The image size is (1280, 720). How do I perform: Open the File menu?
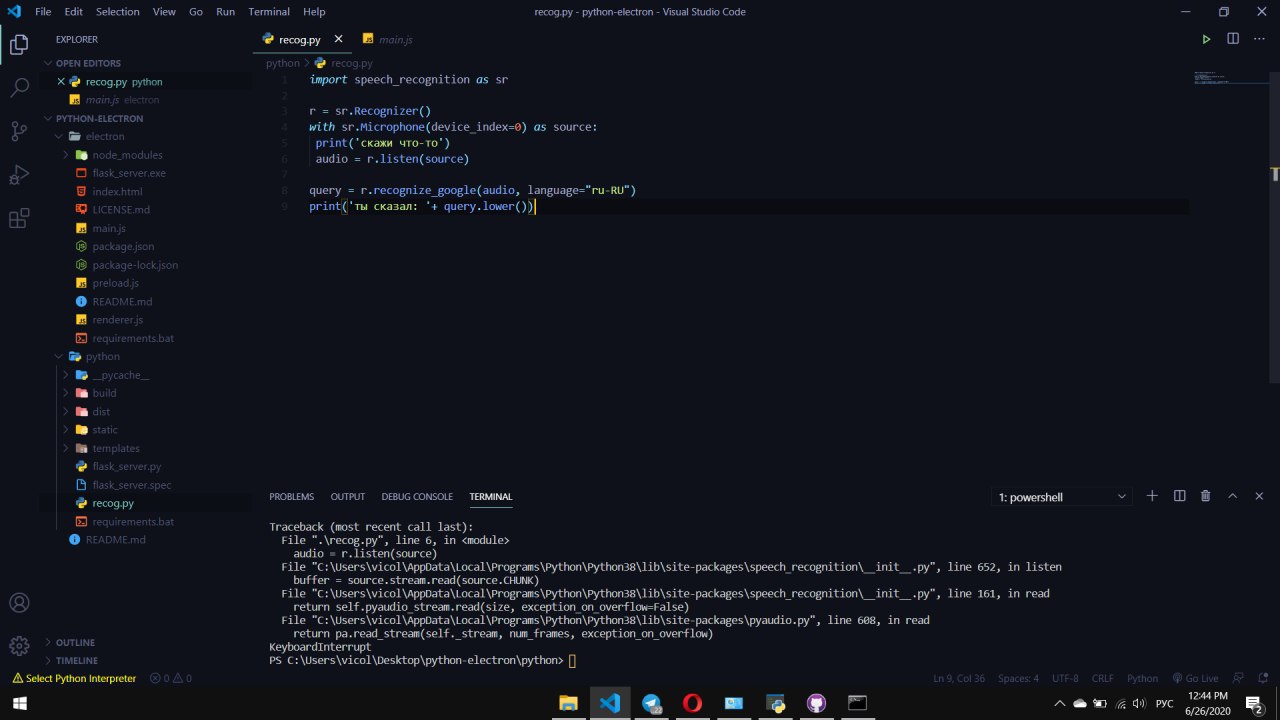point(43,12)
